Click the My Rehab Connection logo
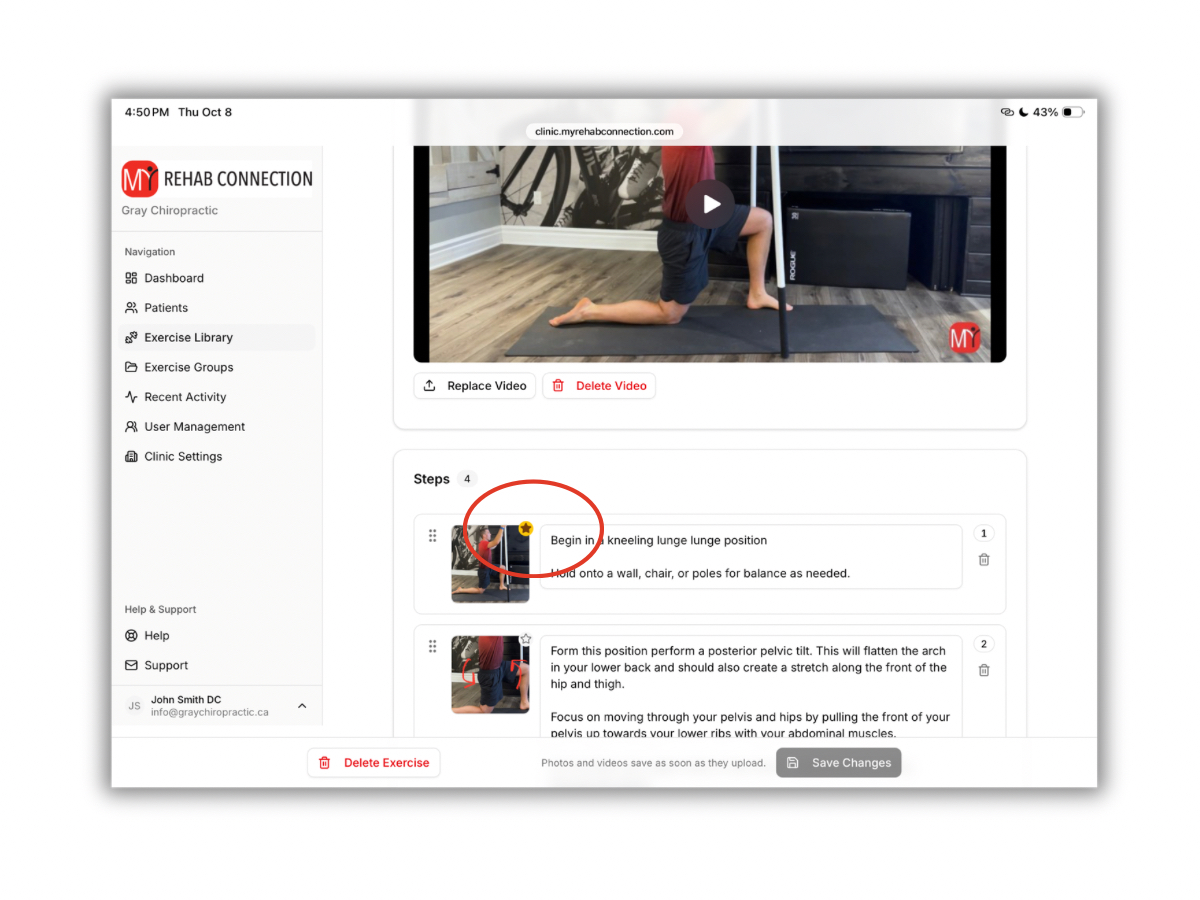The width and height of the screenshot is (1200, 900). [x=217, y=179]
